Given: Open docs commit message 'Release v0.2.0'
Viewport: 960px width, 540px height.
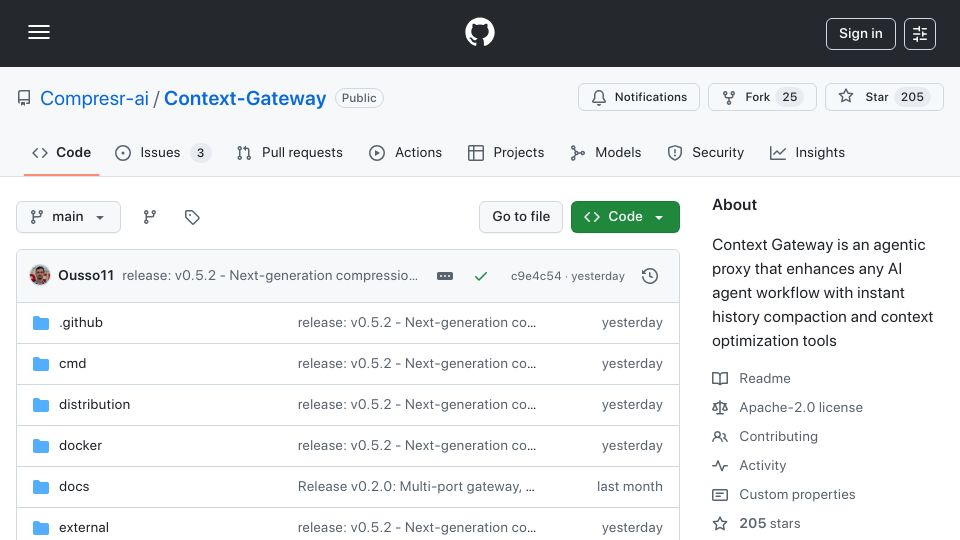Looking at the screenshot, I should tap(416, 487).
